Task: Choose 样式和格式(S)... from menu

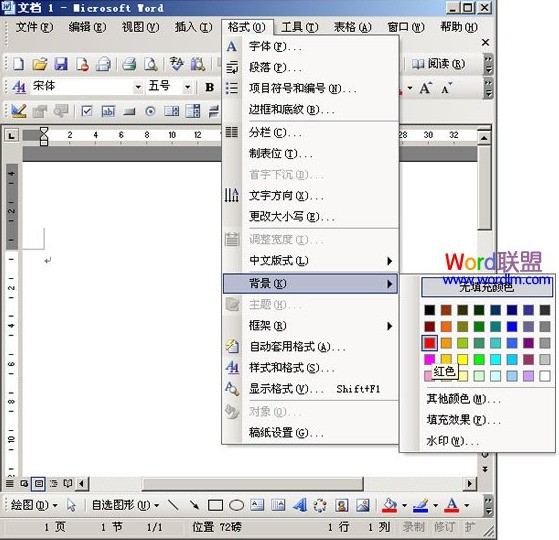Action: [310, 367]
